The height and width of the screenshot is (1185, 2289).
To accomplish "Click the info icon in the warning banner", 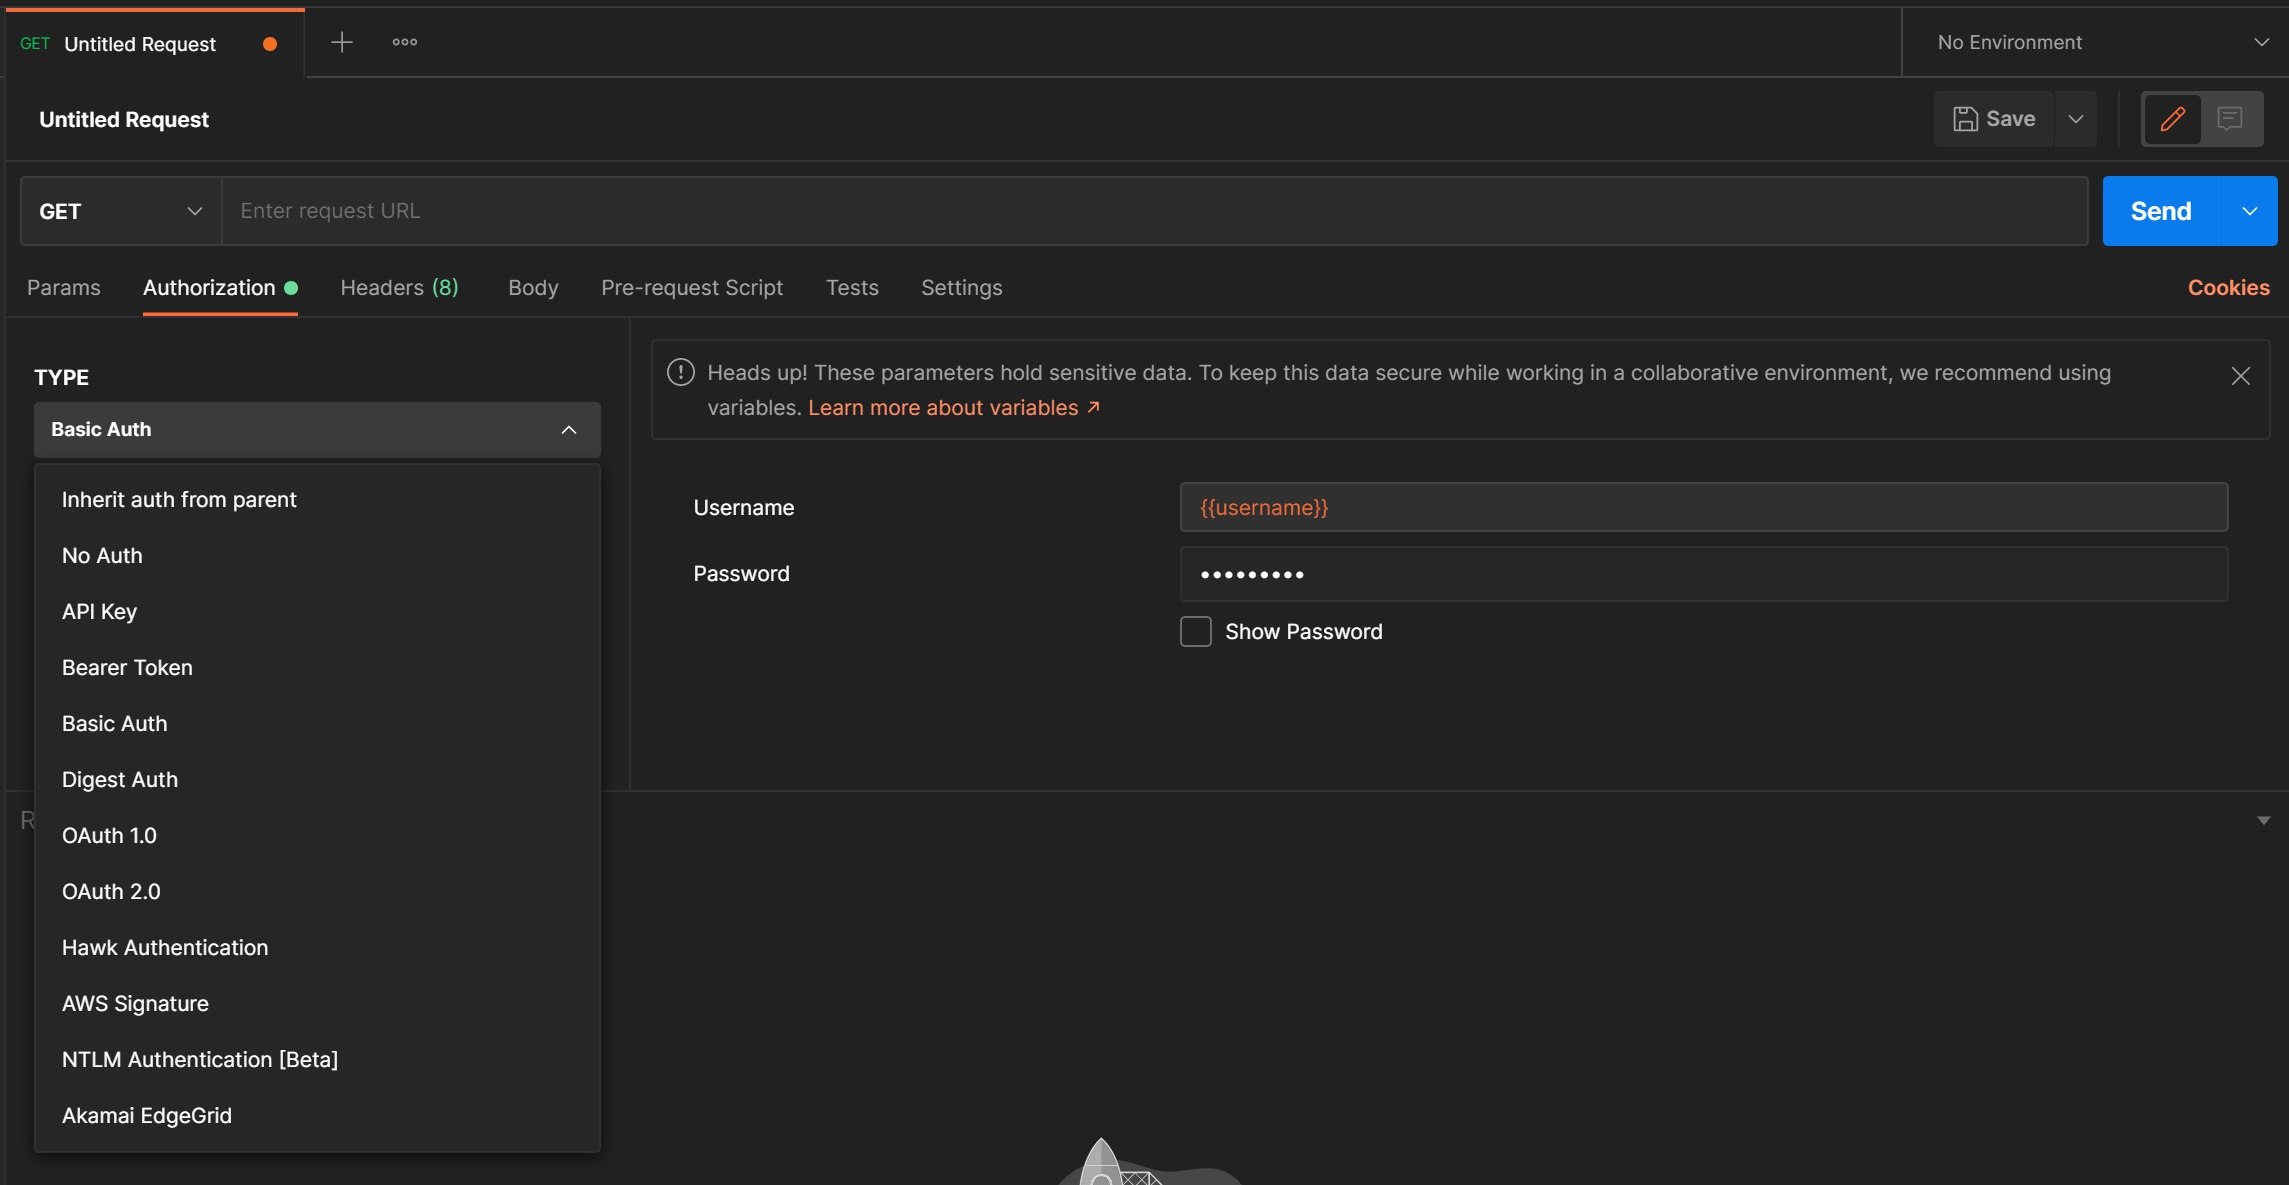I will [x=681, y=372].
